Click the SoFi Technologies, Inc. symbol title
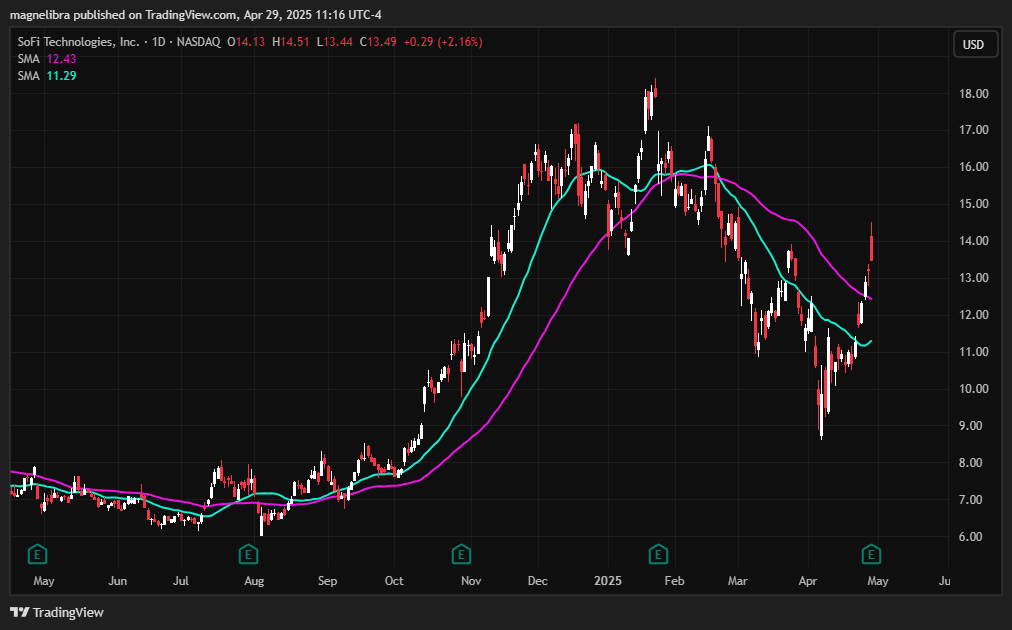The width and height of the screenshot is (1012, 630). [x=78, y=42]
